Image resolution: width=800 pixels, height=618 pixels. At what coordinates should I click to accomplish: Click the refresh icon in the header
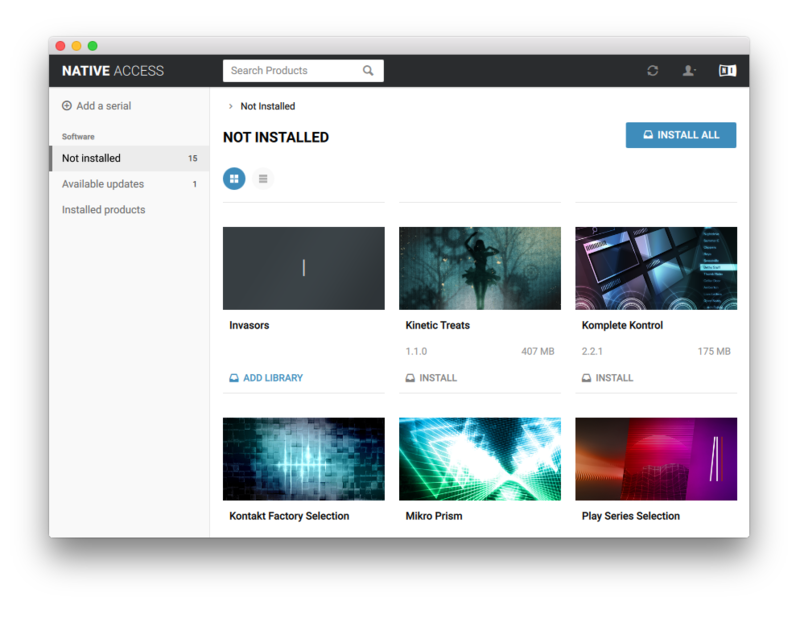tap(653, 70)
